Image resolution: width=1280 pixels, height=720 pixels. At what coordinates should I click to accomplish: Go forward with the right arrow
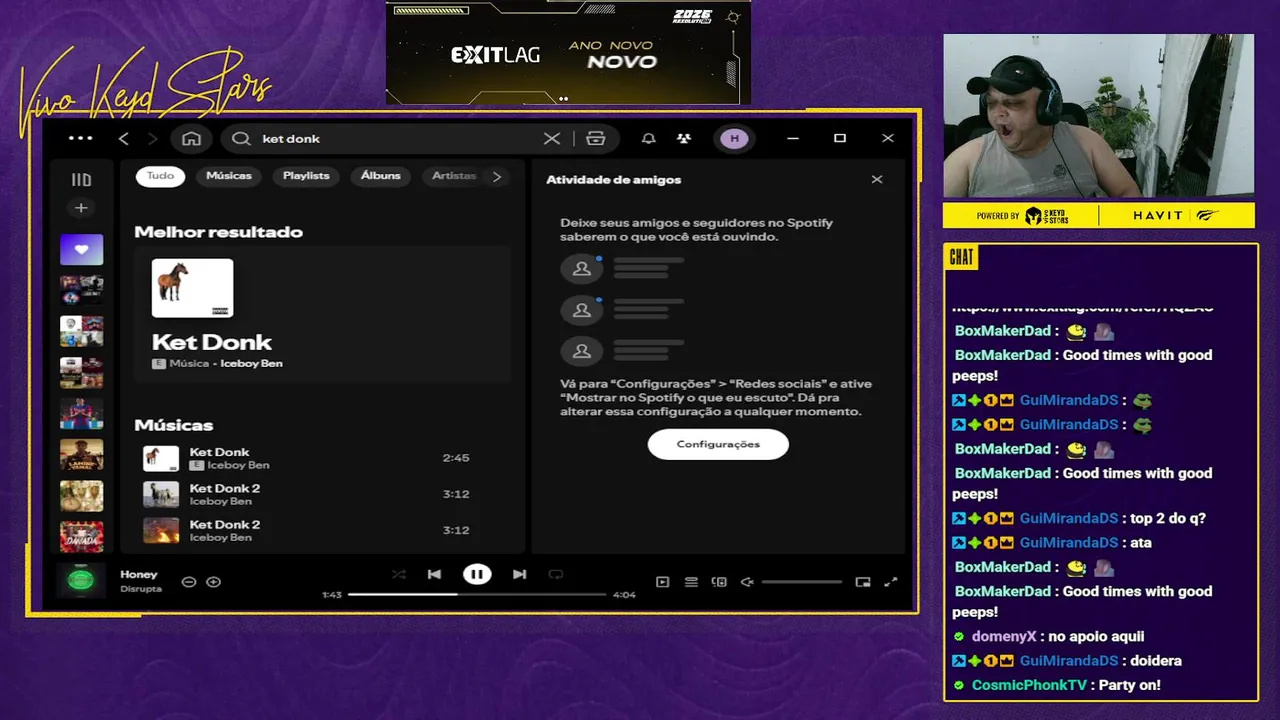point(153,139)
